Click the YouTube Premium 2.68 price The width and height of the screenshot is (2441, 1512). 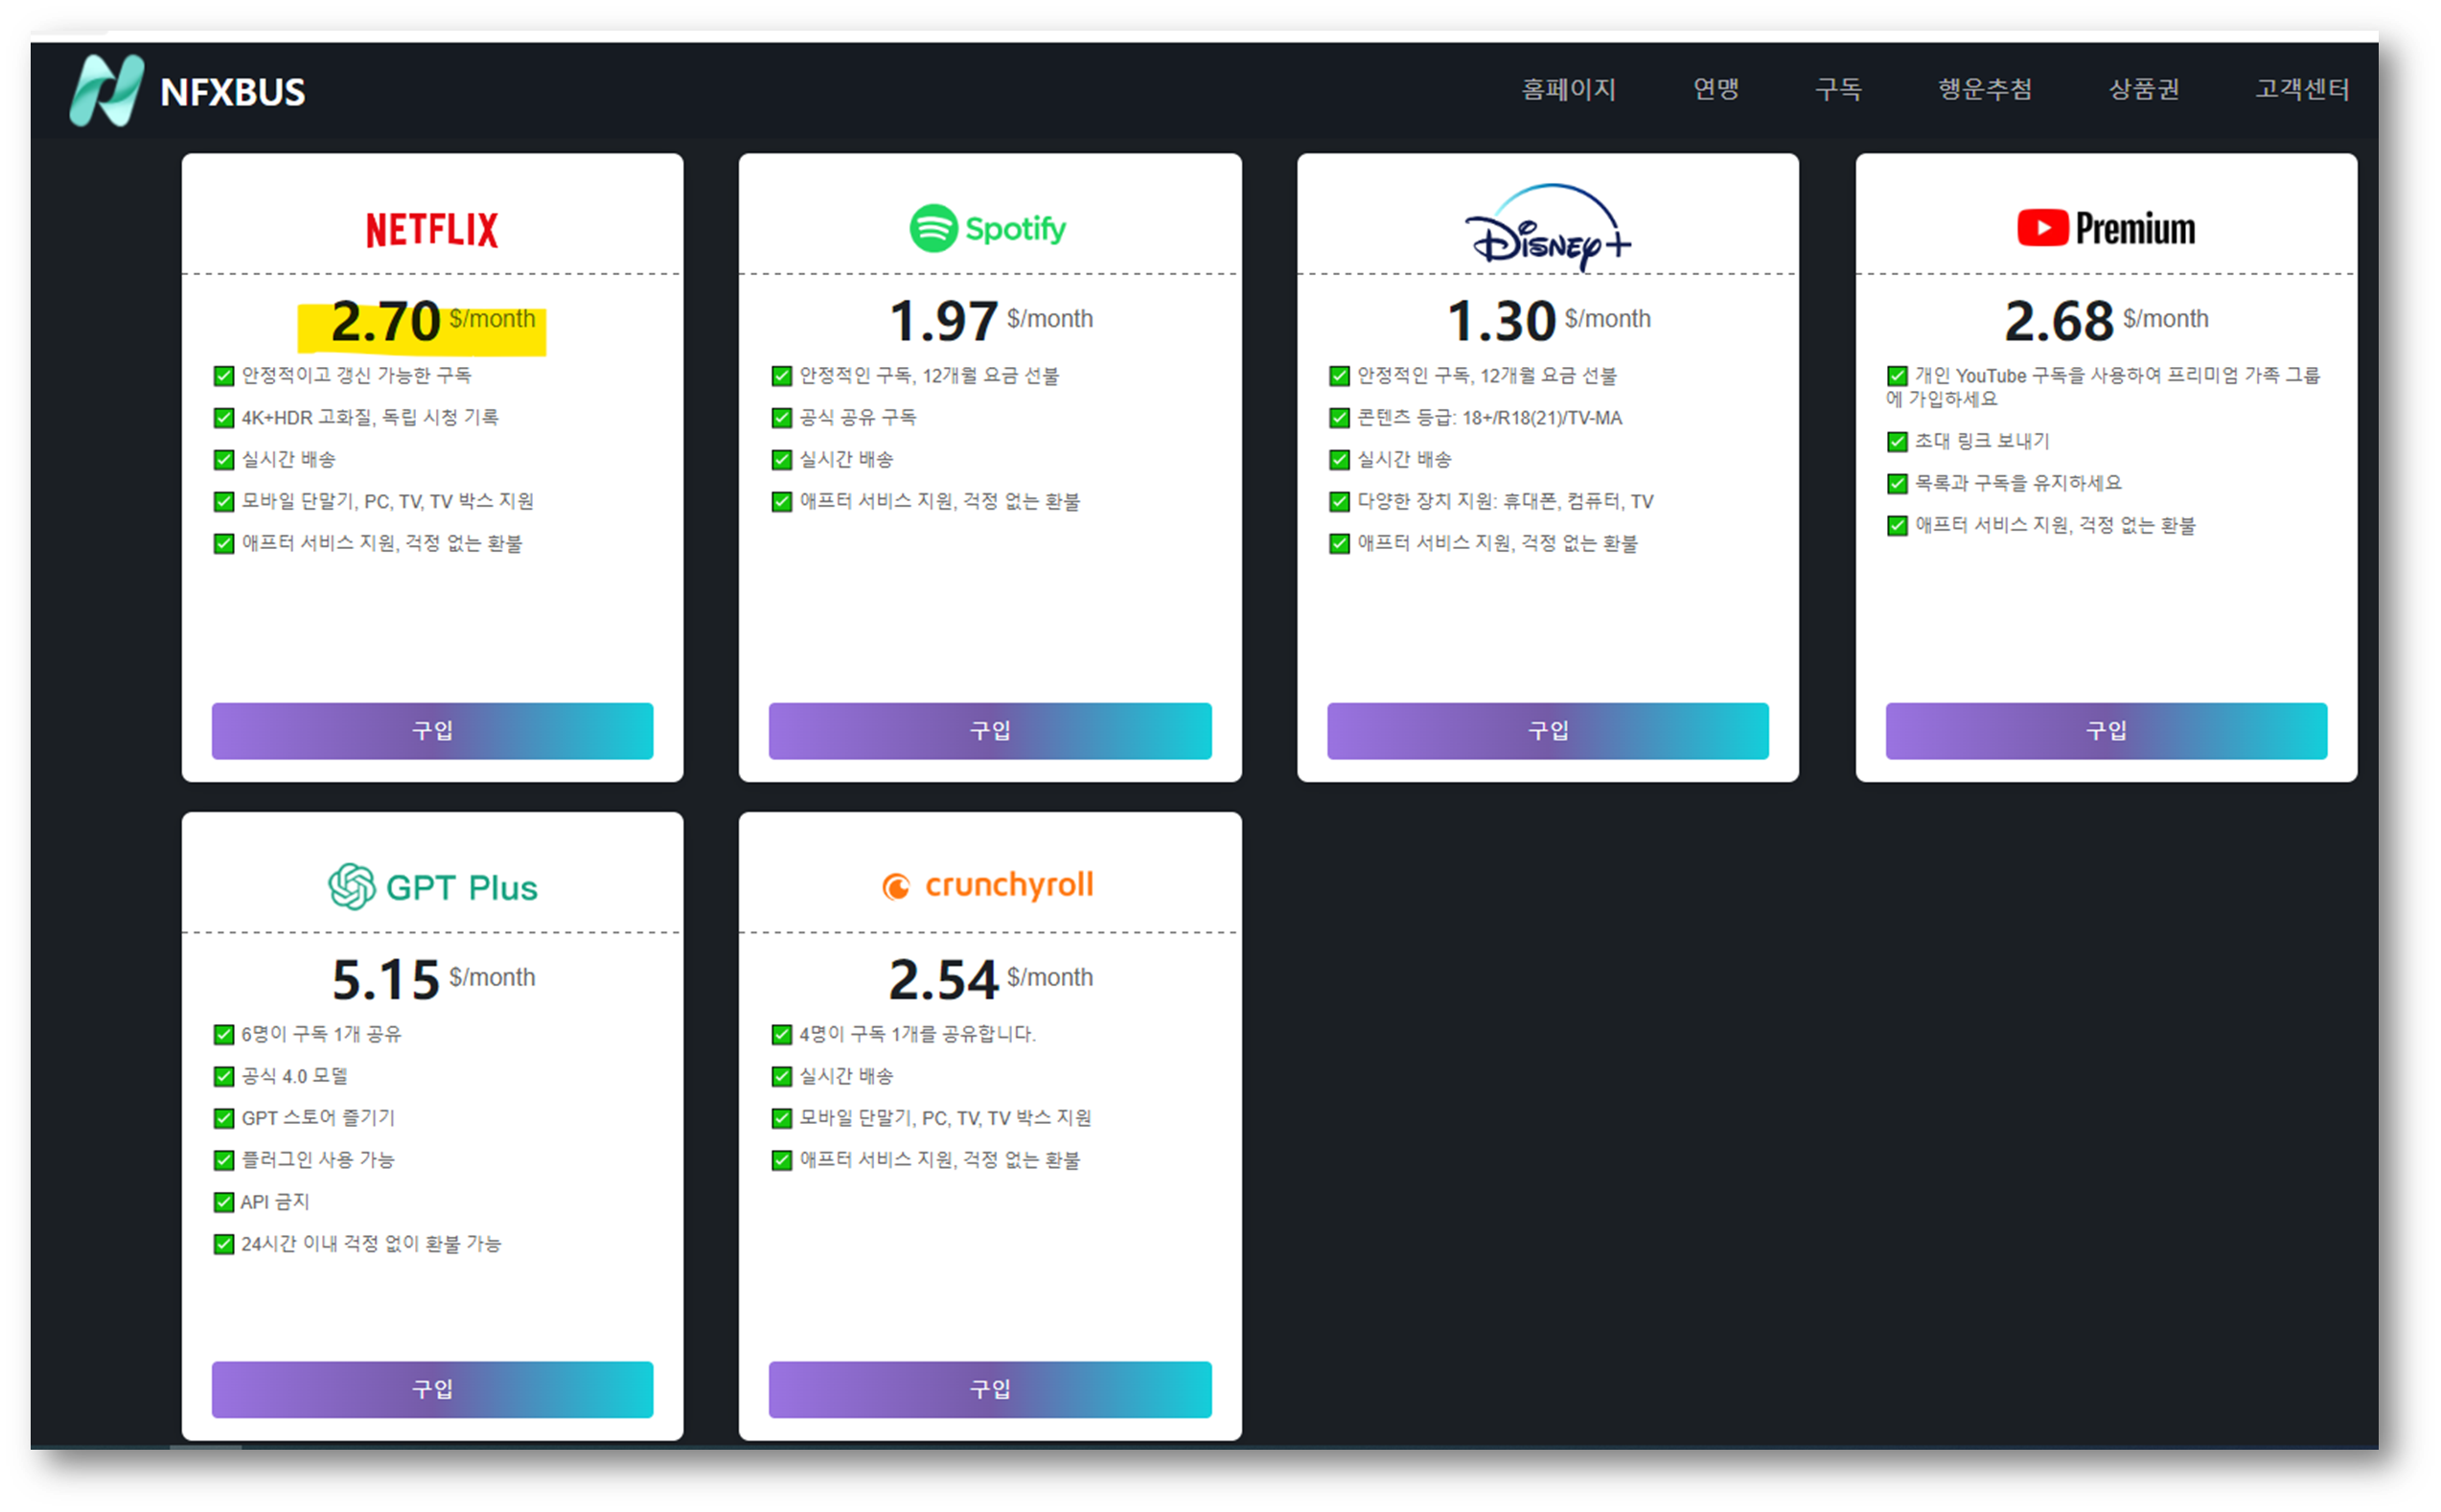point(2059,321)
